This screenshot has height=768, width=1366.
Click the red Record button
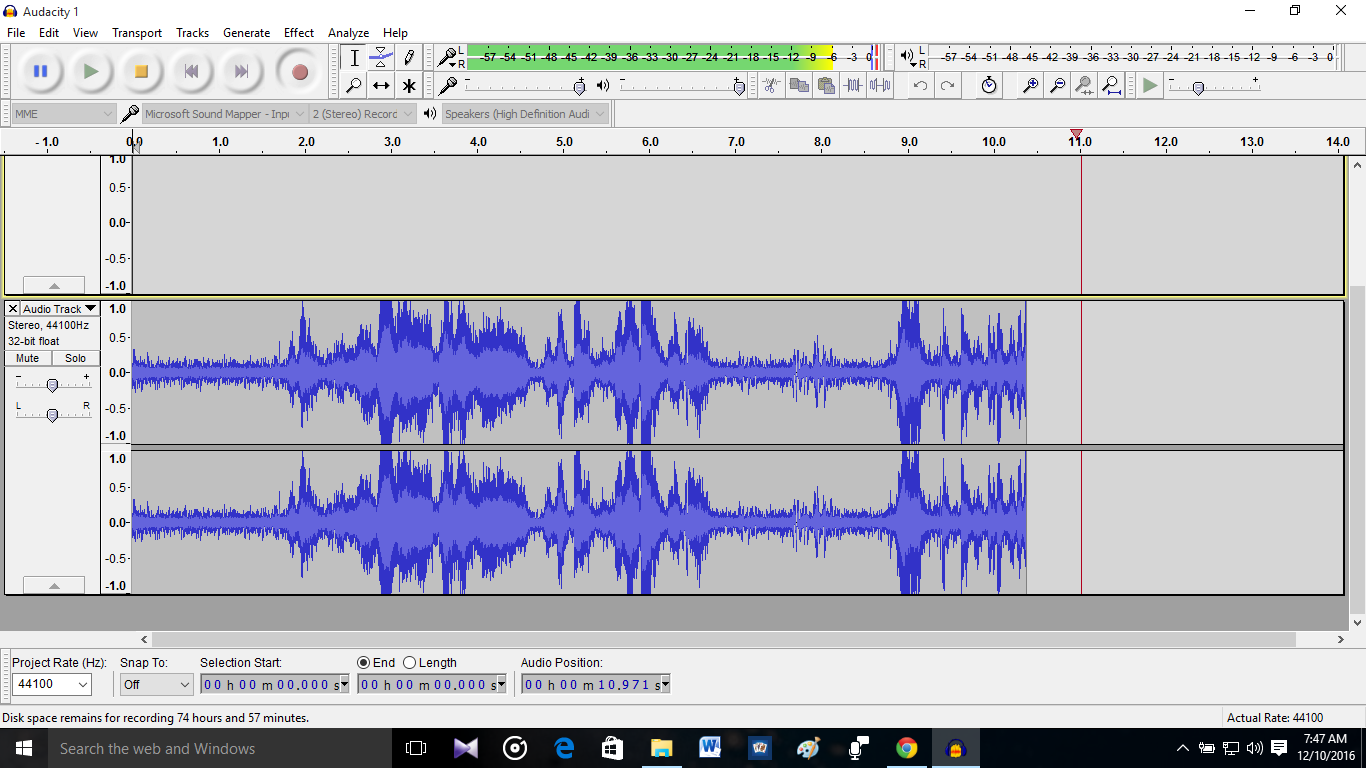299,71
